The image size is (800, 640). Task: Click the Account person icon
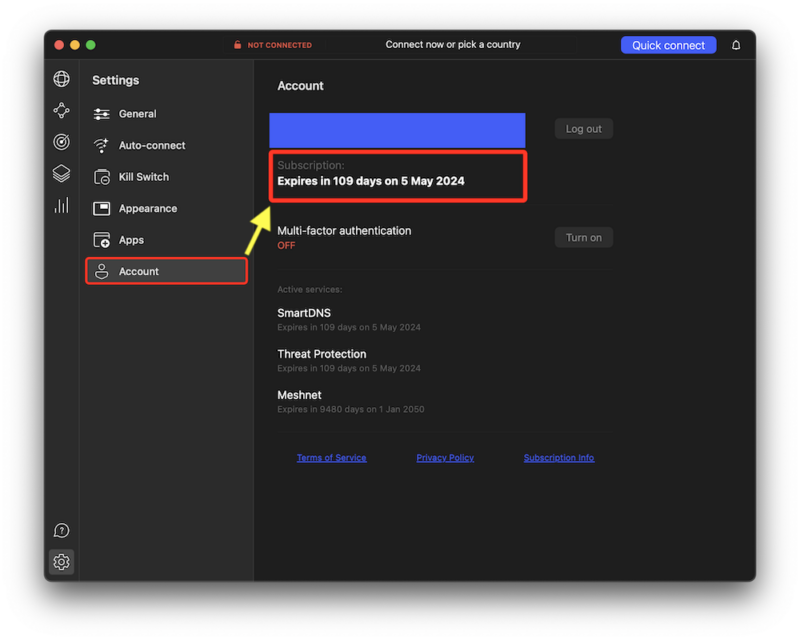102,272
